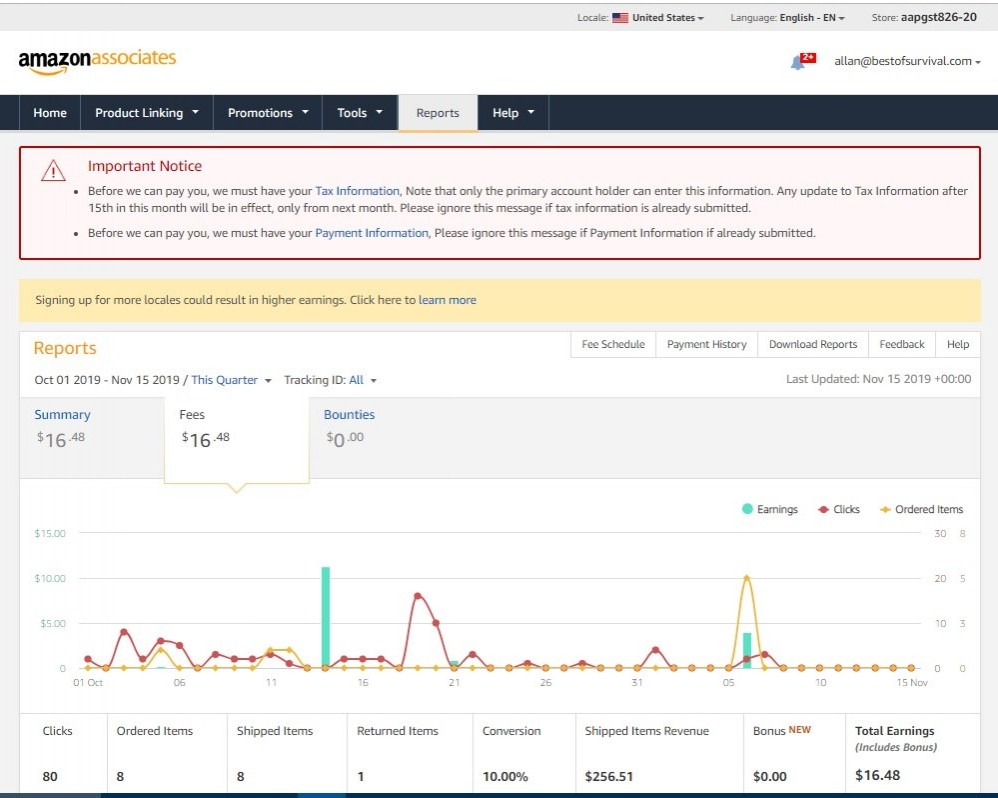Click the earnings bar near Nov 06
The image size is (998, 798).
click(x=747, y=650)
